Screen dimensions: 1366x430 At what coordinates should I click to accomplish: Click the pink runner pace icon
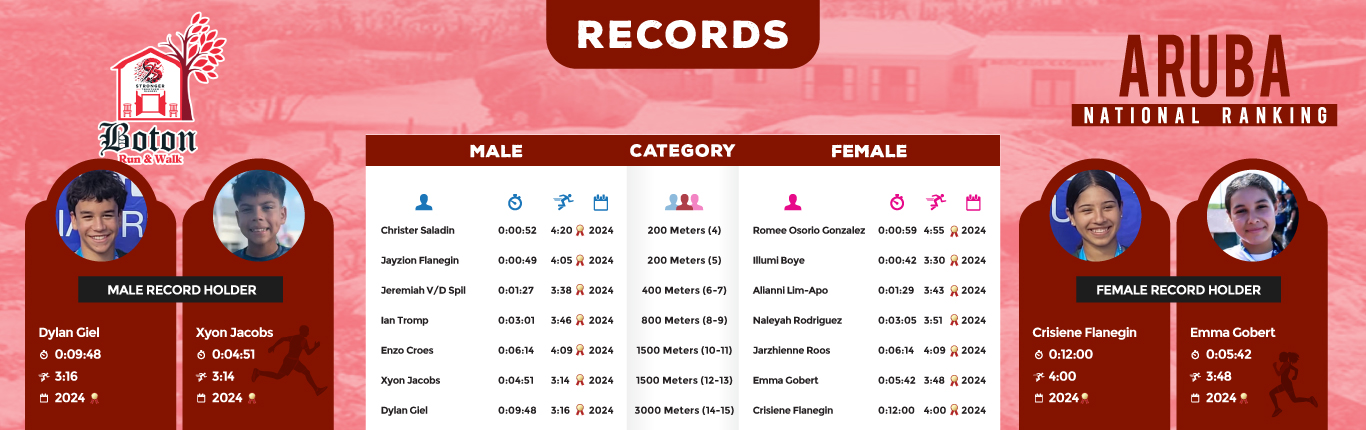[x=935, y=201]
